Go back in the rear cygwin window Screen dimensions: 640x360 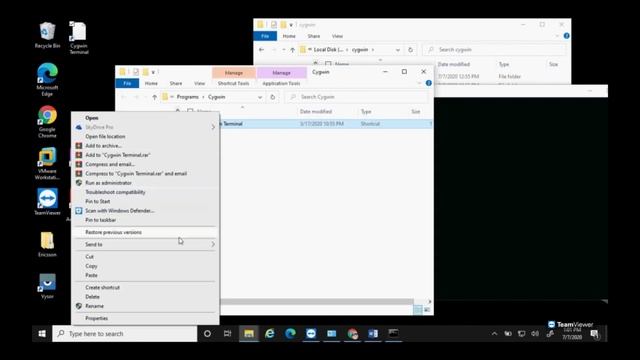click(261, 50)
